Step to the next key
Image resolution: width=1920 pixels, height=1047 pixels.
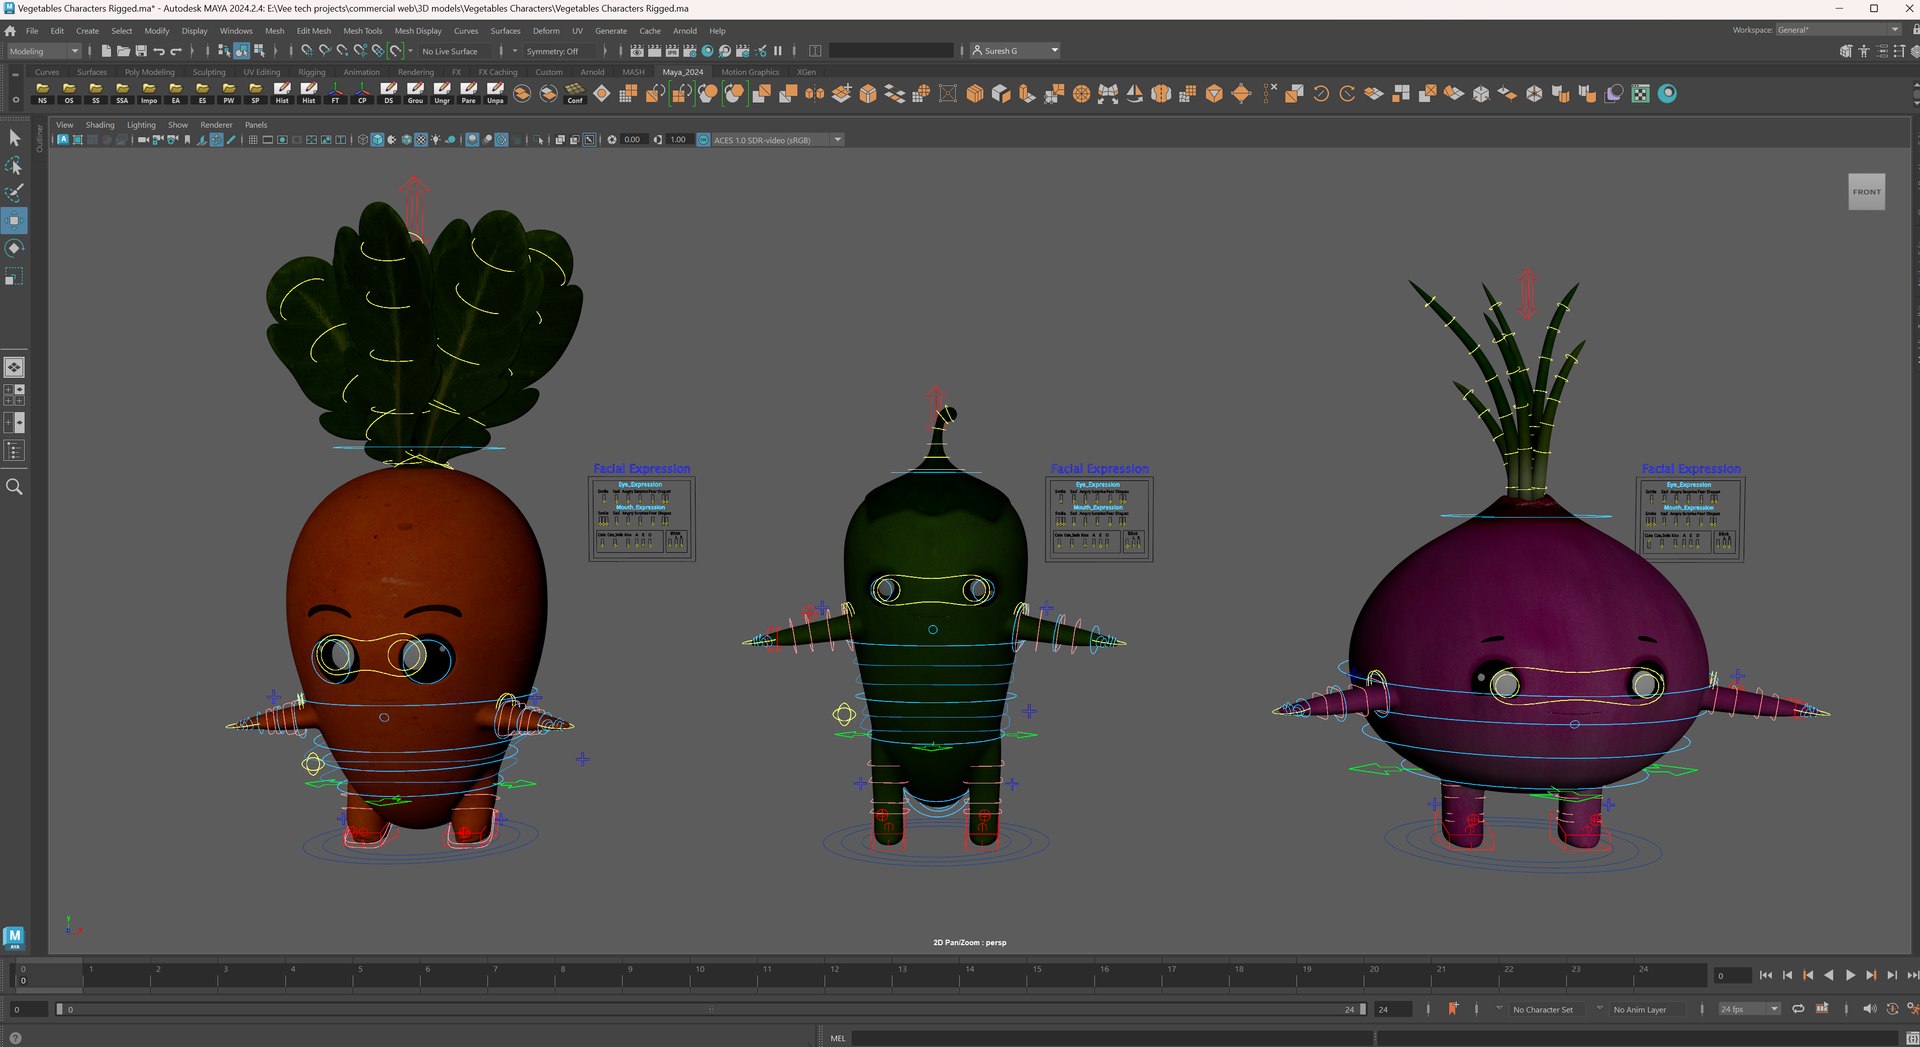[1871, 975]
